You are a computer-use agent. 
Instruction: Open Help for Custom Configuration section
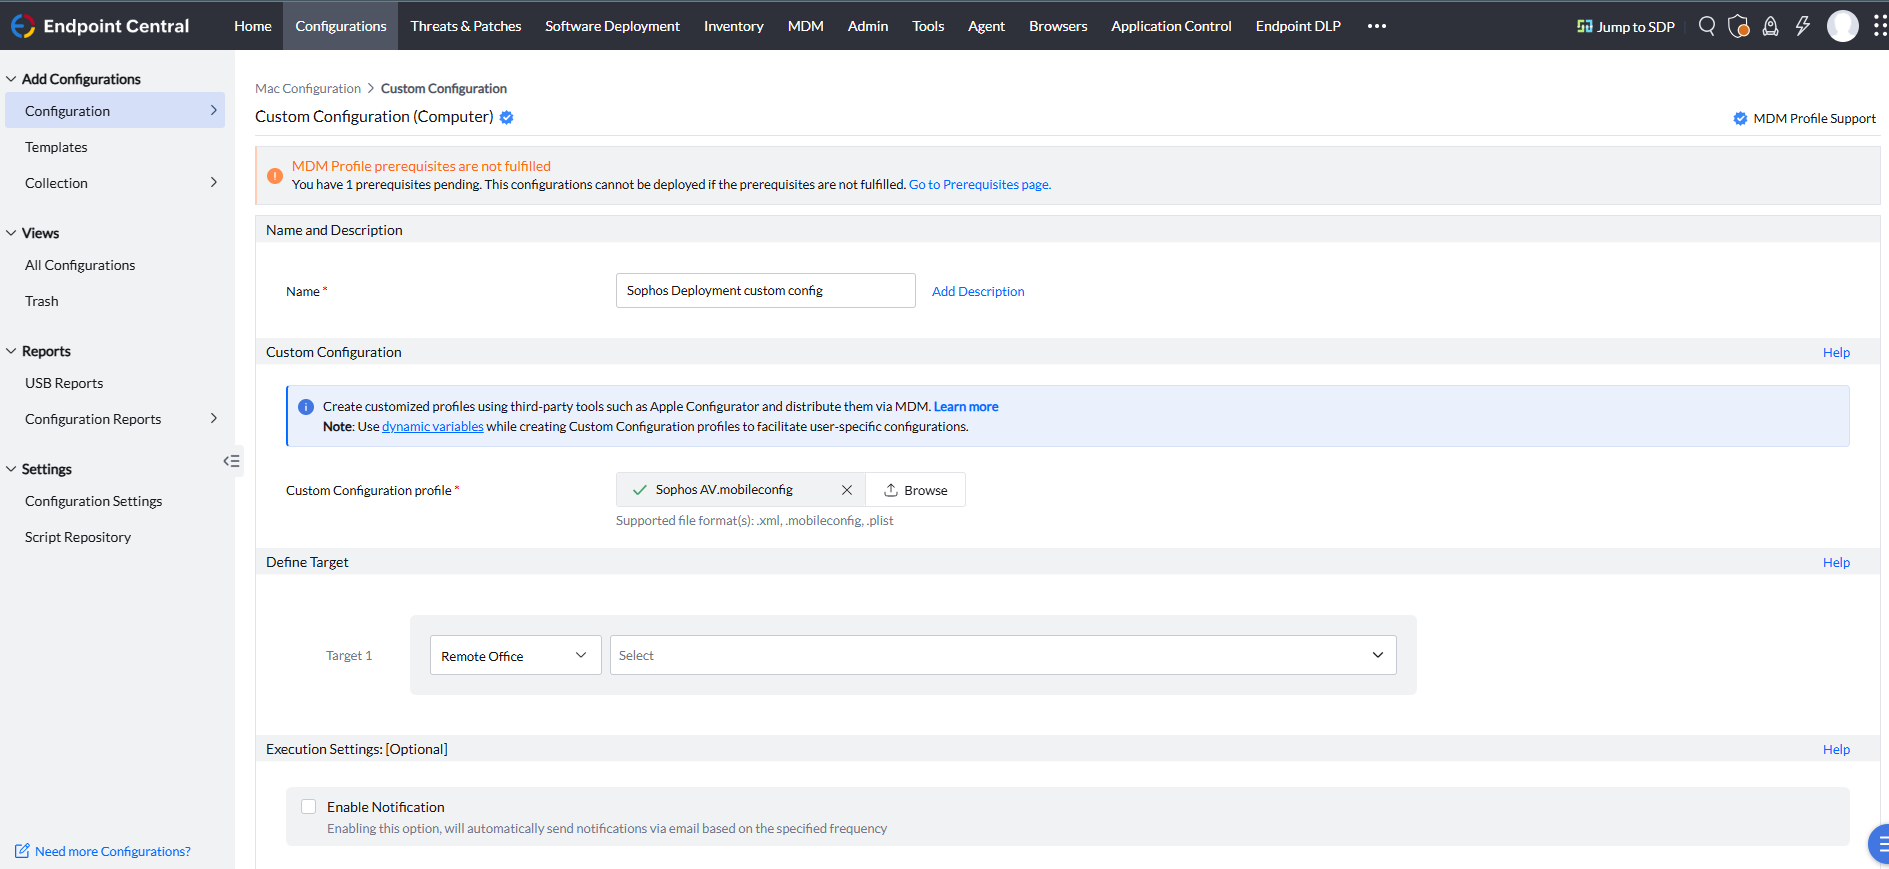[x=1836, y=353]
